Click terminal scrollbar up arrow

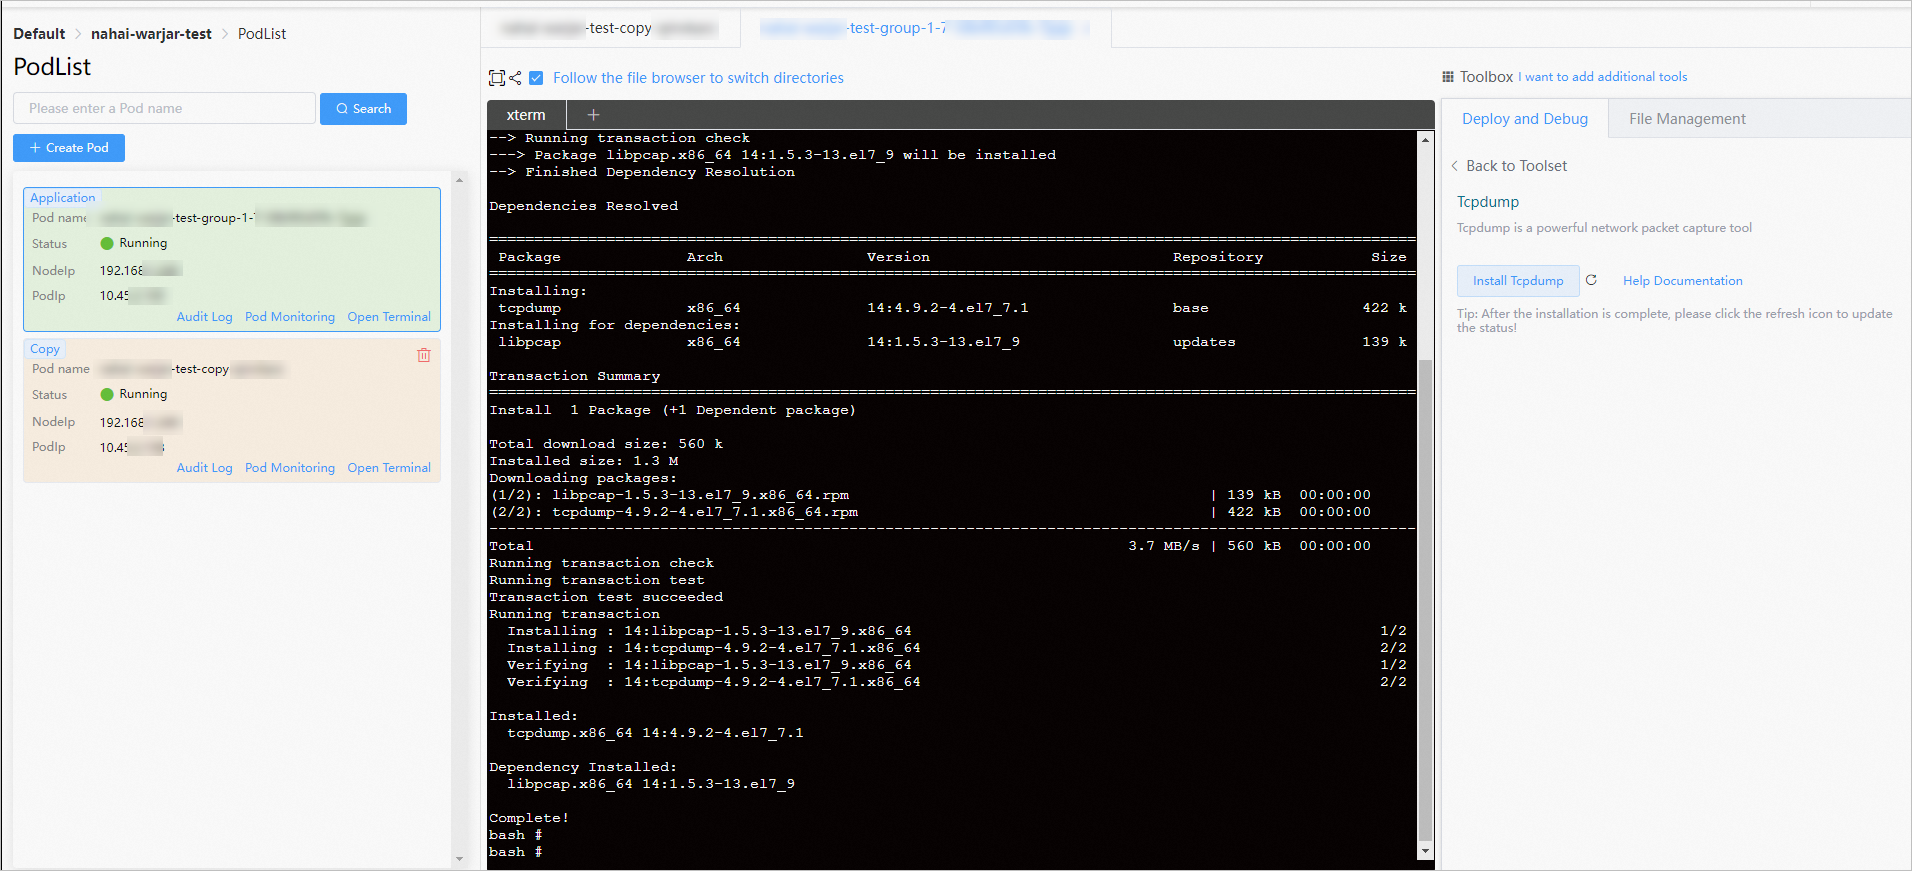tap(1425, 140)
